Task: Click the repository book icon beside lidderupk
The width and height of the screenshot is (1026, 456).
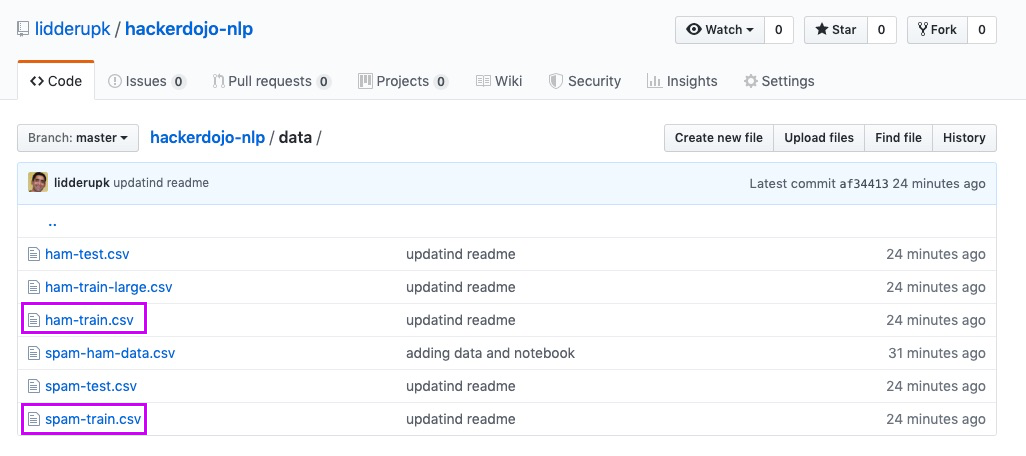Action: tap(24, 29)
